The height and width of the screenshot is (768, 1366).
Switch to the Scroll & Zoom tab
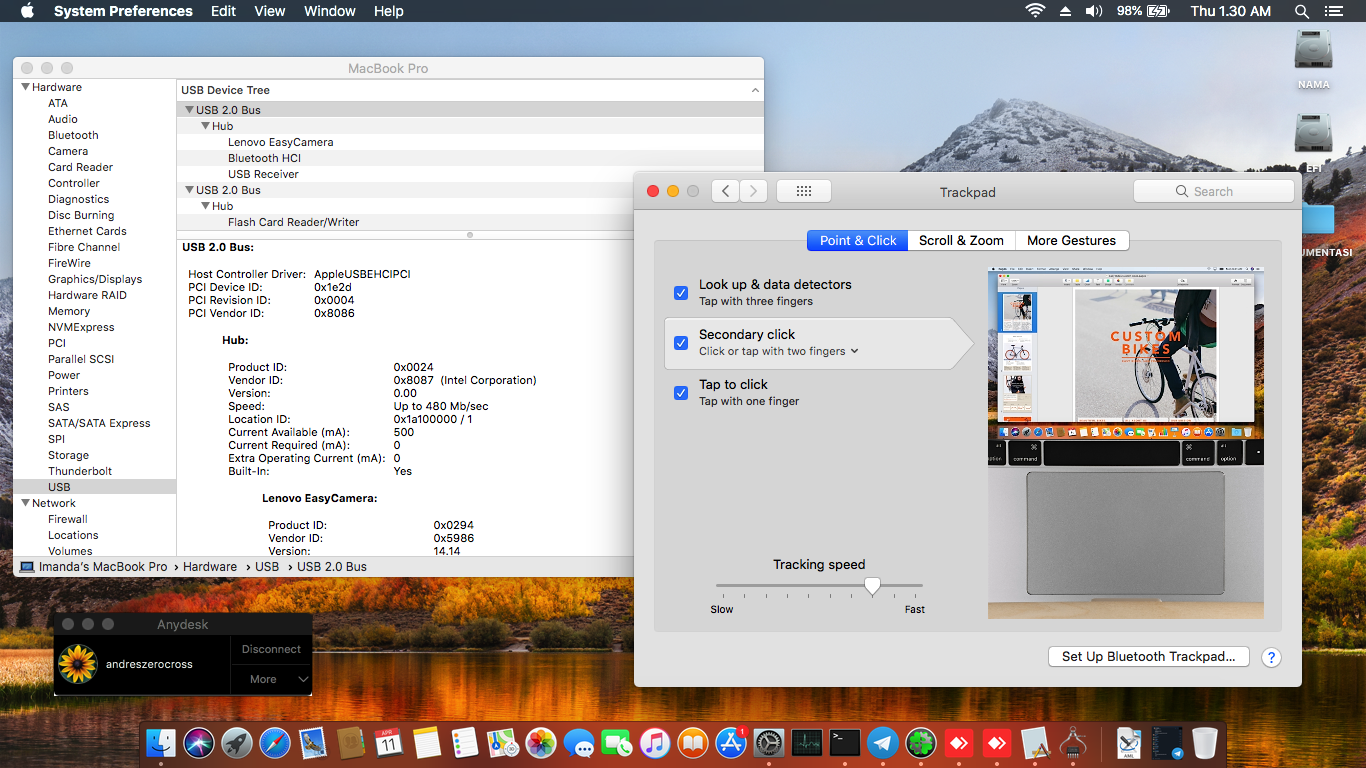961,240
